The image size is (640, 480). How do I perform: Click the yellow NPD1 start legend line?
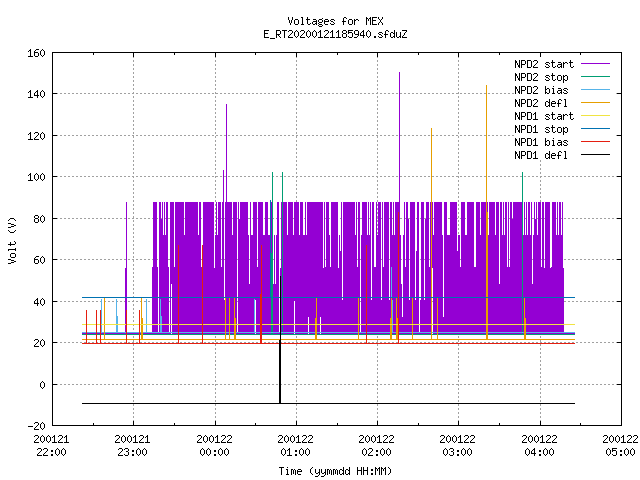596,116
